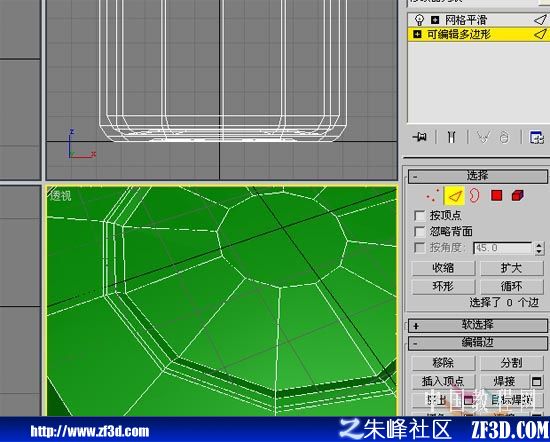This screenshot has height=442, width=550.
Task: Select Border sub-object mode icon
Action: pyautogui.click(x=474, y=196)
